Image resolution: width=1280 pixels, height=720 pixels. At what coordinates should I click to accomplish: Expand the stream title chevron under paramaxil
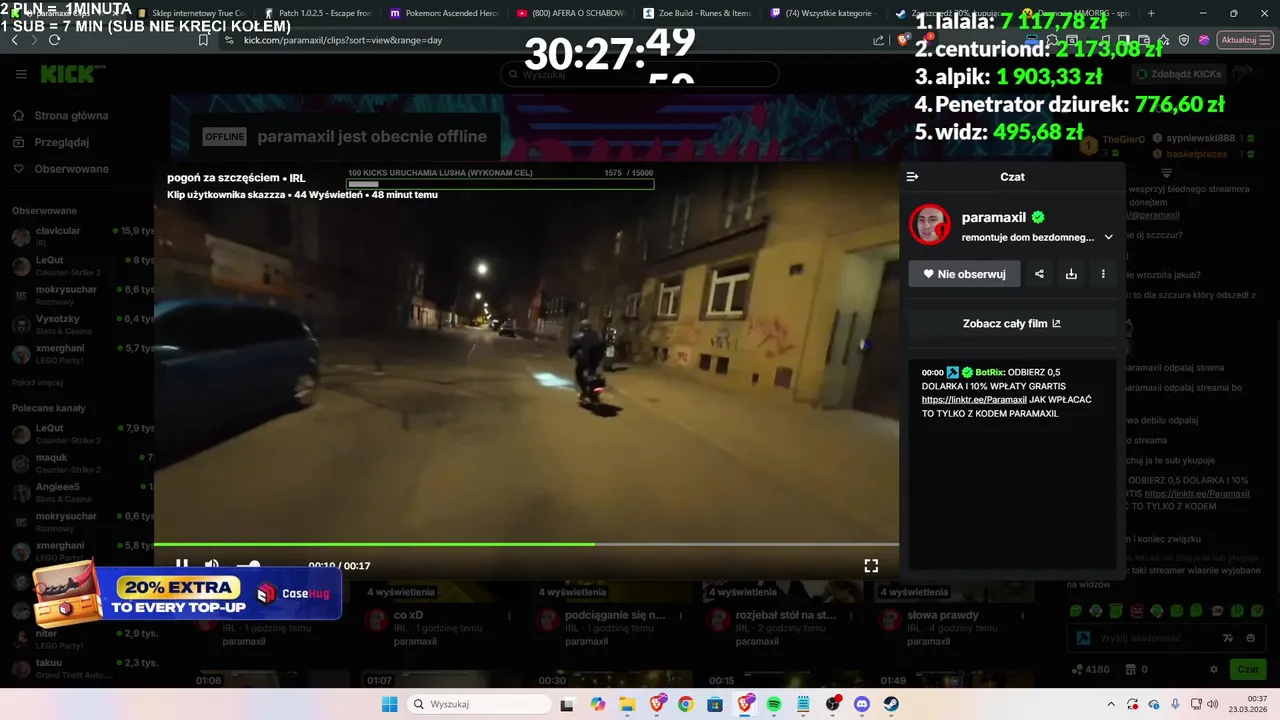point(1108,238)
